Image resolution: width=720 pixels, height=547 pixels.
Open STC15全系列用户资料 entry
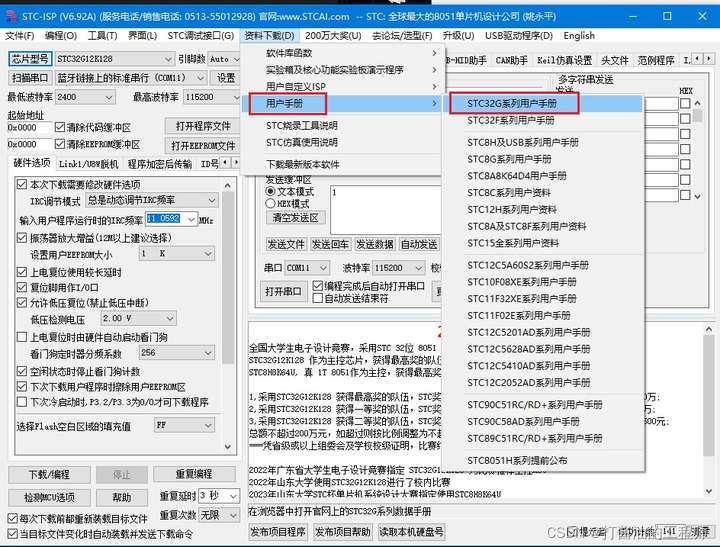coord(544,243)
